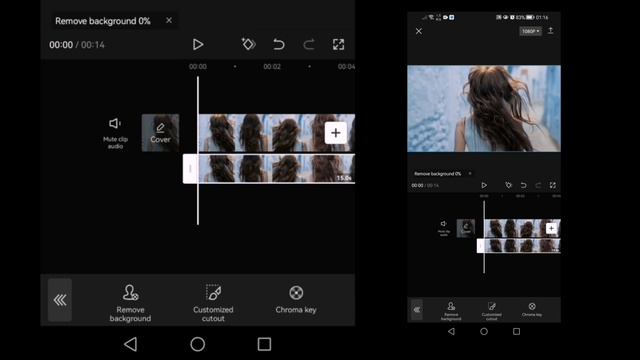Tap Android home button in phone view
640x360 pixels.
[x=484, y=331]
